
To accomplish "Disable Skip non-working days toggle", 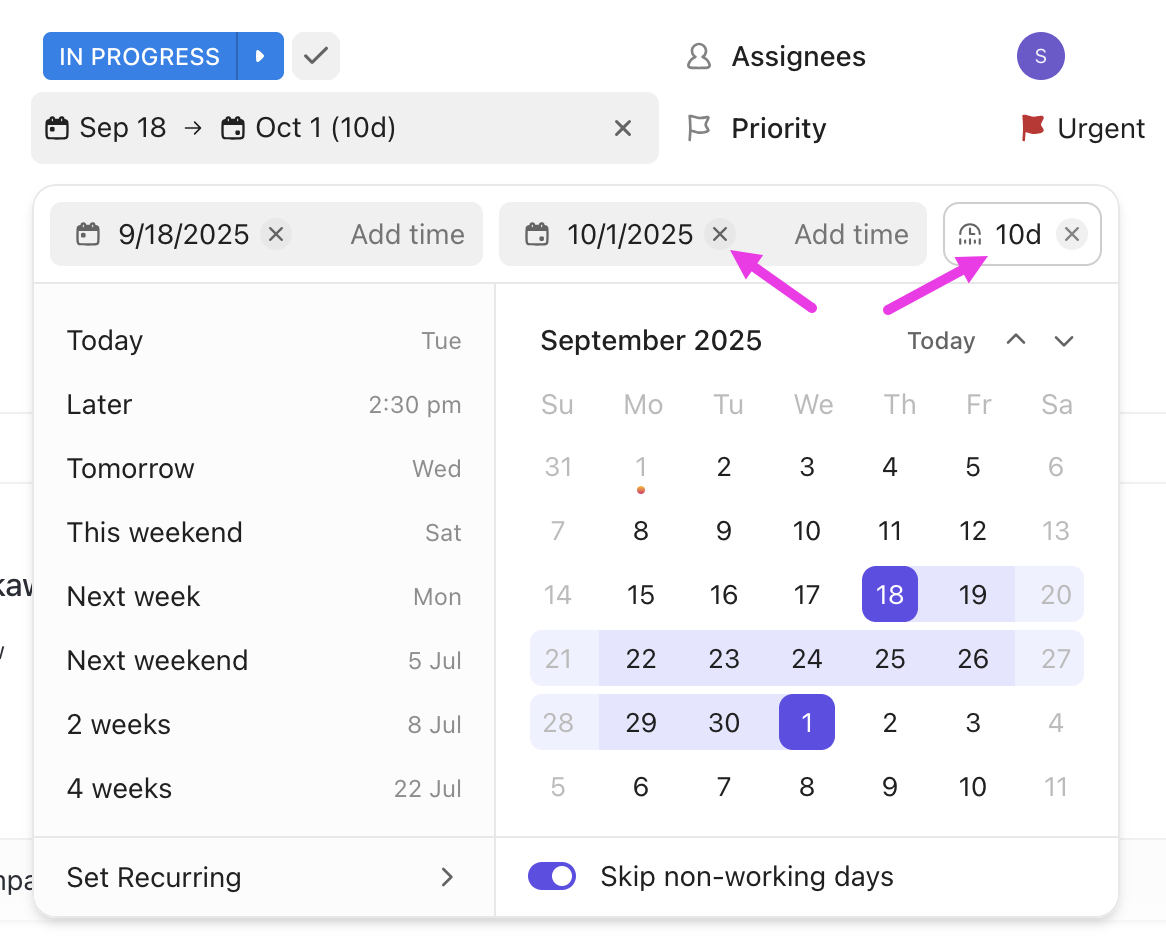I will [x=552, y=877].
